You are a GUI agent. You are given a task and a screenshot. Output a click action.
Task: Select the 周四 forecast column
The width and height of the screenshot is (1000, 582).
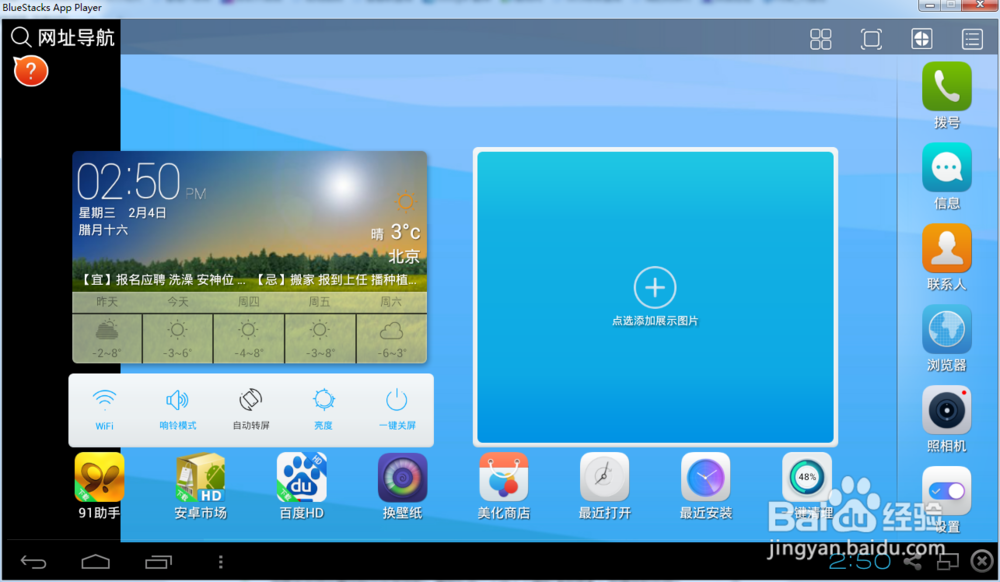(249, 328)
